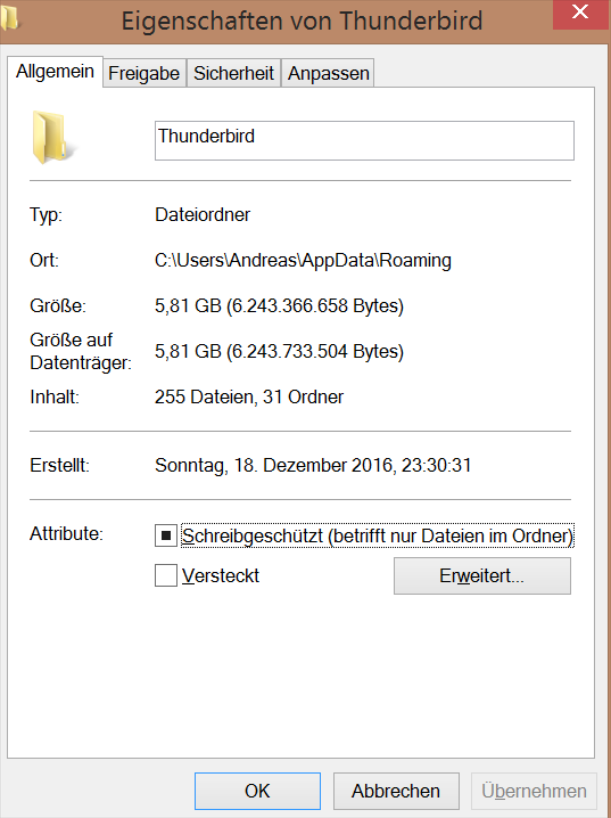Screen dimensions: 611x818
Task: Click into the Thunderbird folder name field
Action: [x=364, y=140]
